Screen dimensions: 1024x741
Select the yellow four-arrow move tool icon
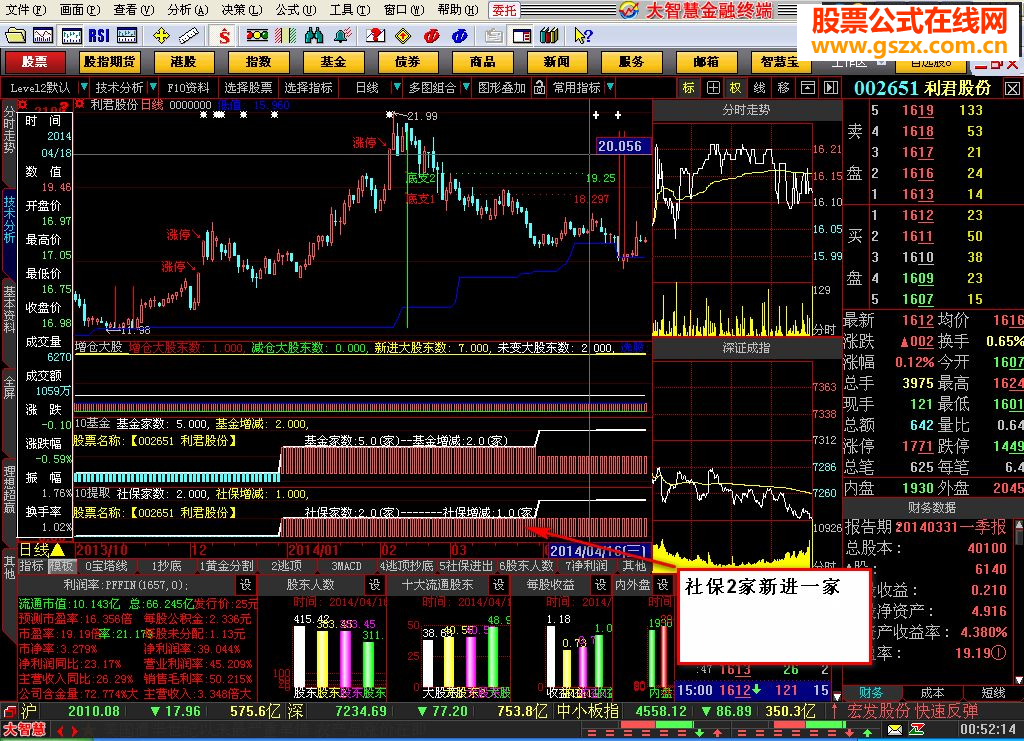coord(161,35)
